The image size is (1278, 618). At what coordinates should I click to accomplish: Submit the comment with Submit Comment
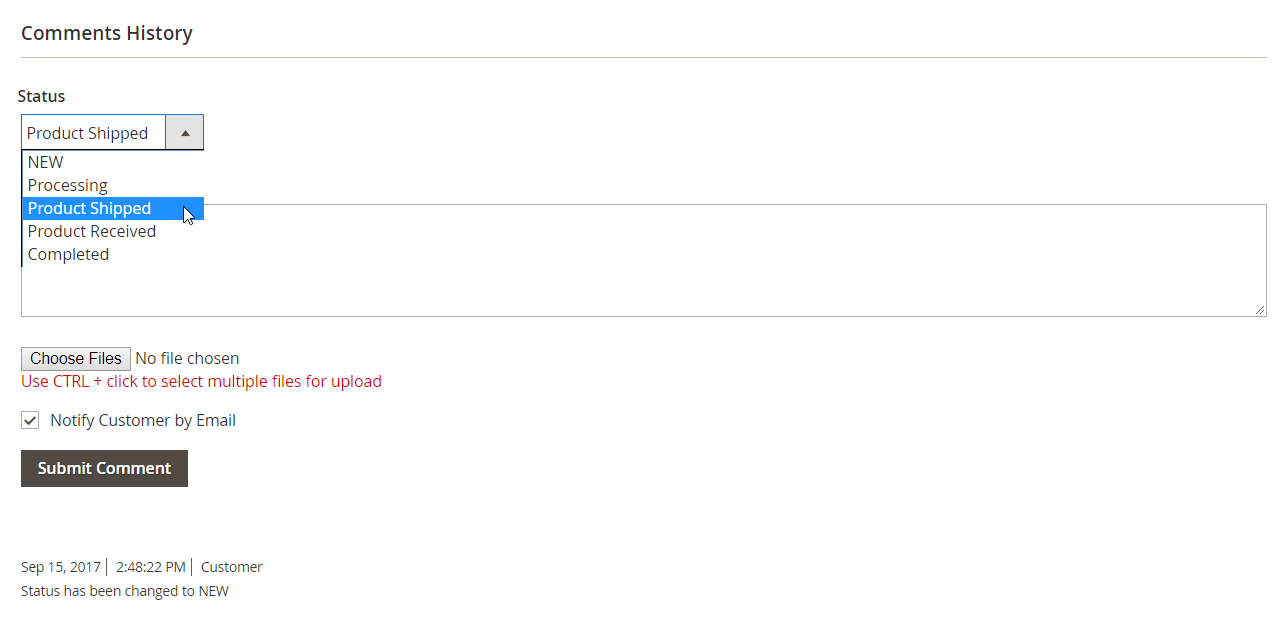[x=104, y=468]
